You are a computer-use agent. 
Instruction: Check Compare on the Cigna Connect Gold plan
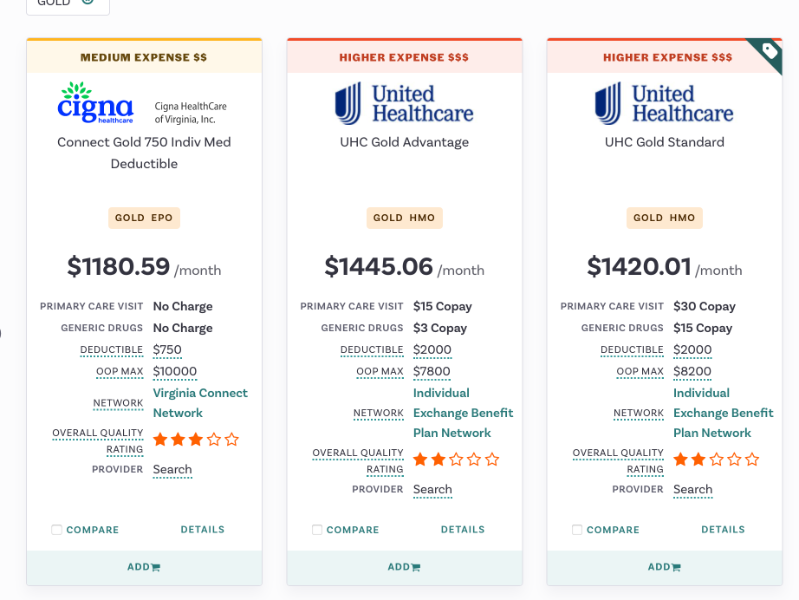[57, 530]
